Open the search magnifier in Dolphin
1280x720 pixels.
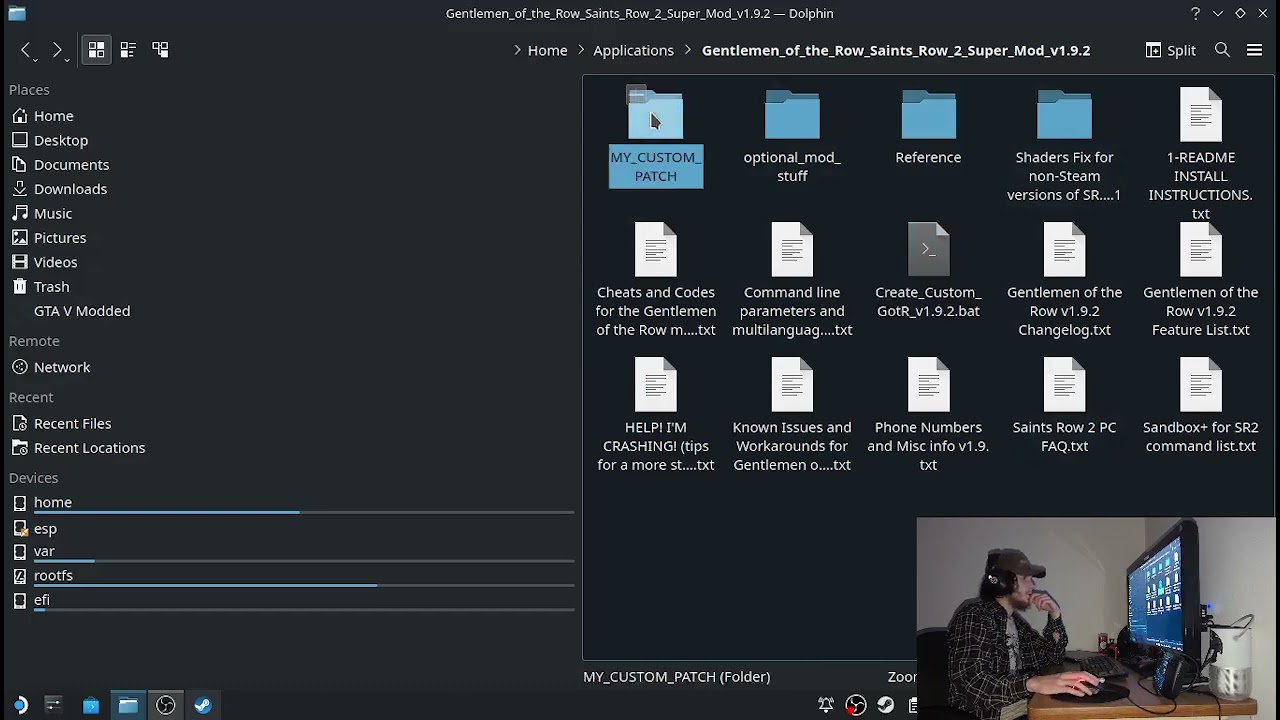coord(1222,50)
